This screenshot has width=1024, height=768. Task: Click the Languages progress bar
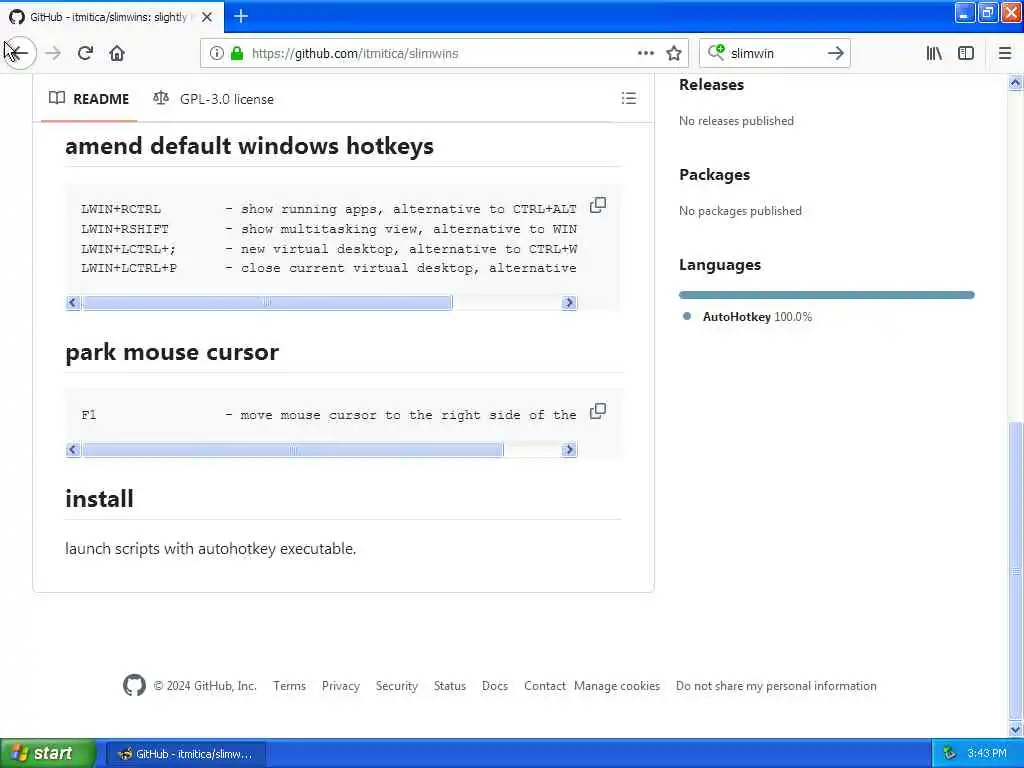(x=826, y=295)
